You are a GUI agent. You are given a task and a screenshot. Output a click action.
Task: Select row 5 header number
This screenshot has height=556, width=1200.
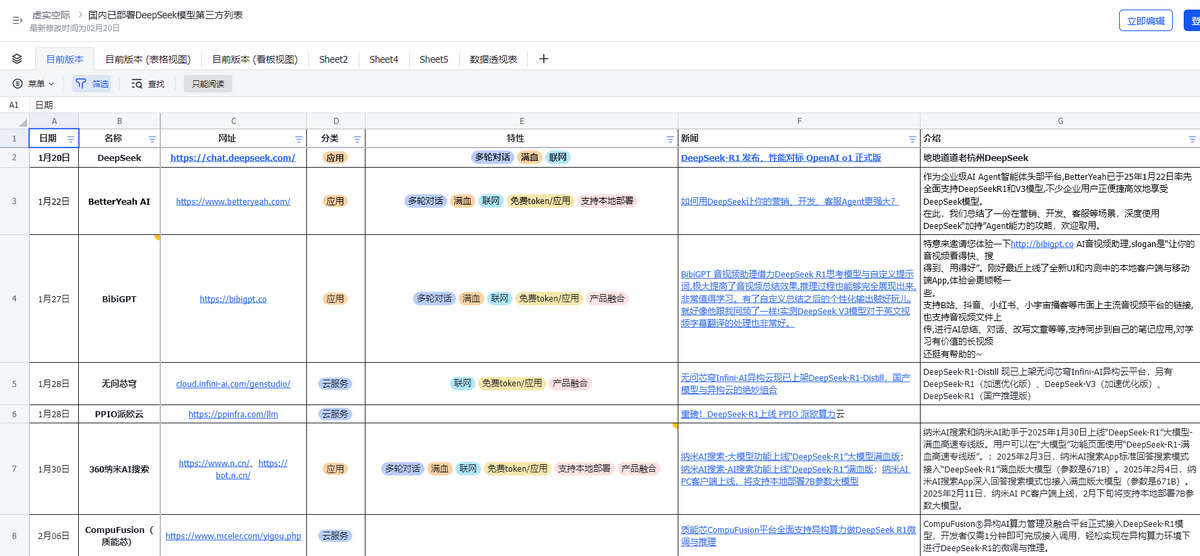(14, 383)
